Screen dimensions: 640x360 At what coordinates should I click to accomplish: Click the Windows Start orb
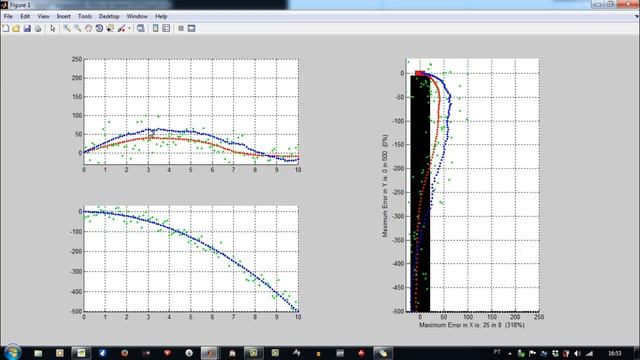(12, 353)
